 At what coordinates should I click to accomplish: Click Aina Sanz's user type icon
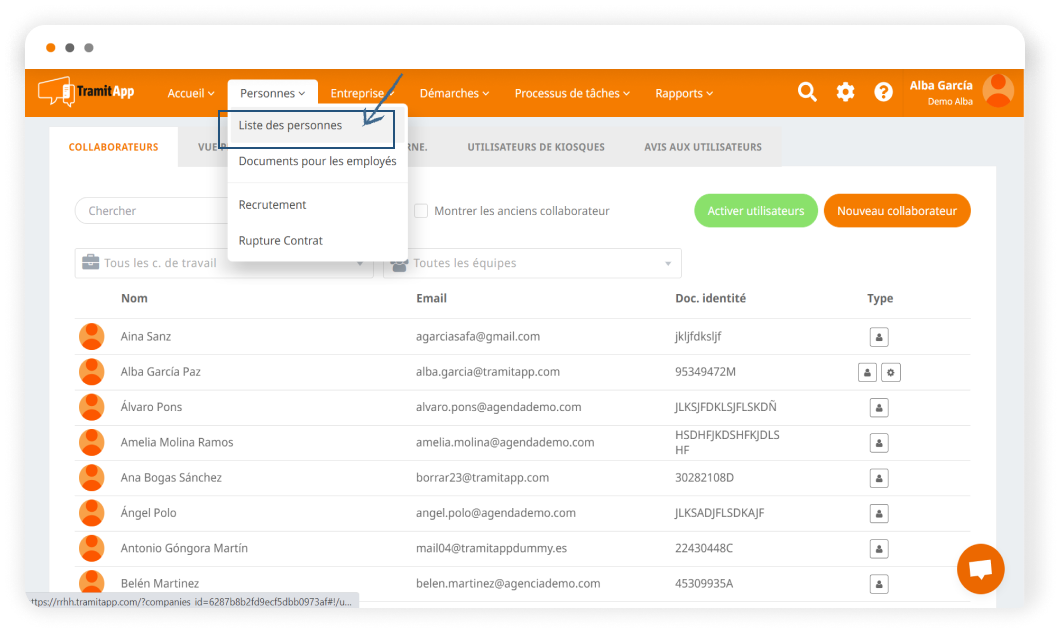879,336
